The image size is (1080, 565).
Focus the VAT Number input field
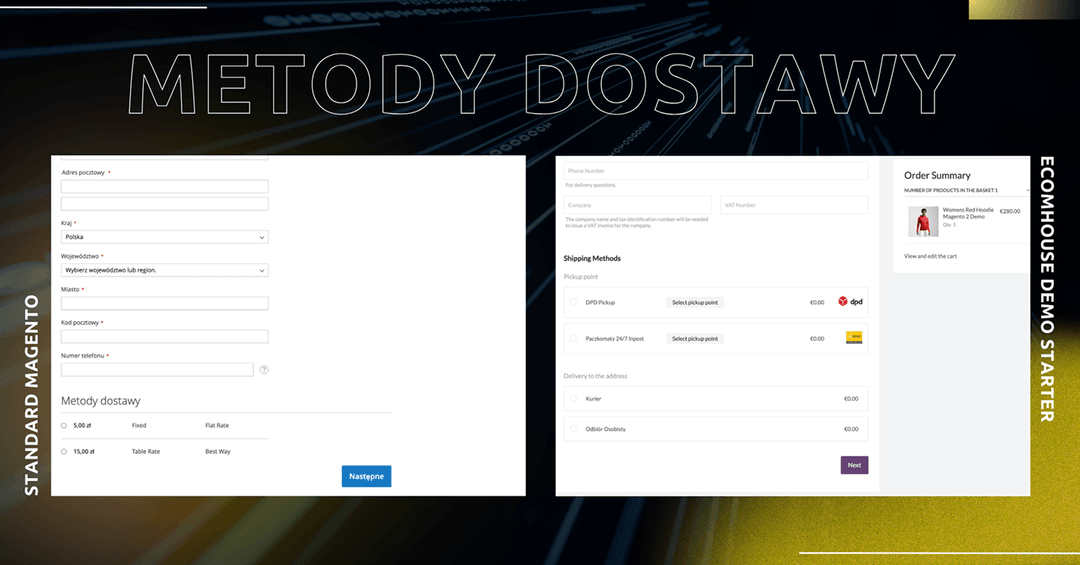click(x=794, y=205)
